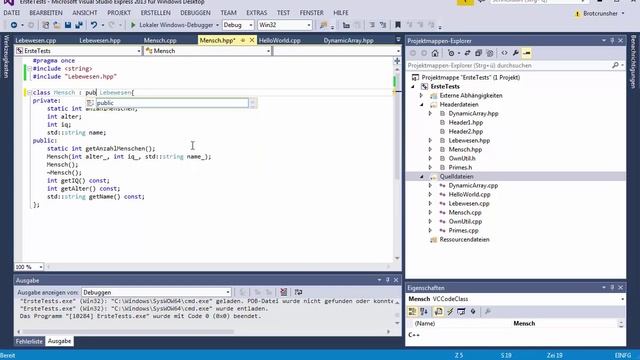The width and height of the screenshot is (640, 360).
Task: Click the Categorized view icon in Eigenschaften
Action: point(412,311)
